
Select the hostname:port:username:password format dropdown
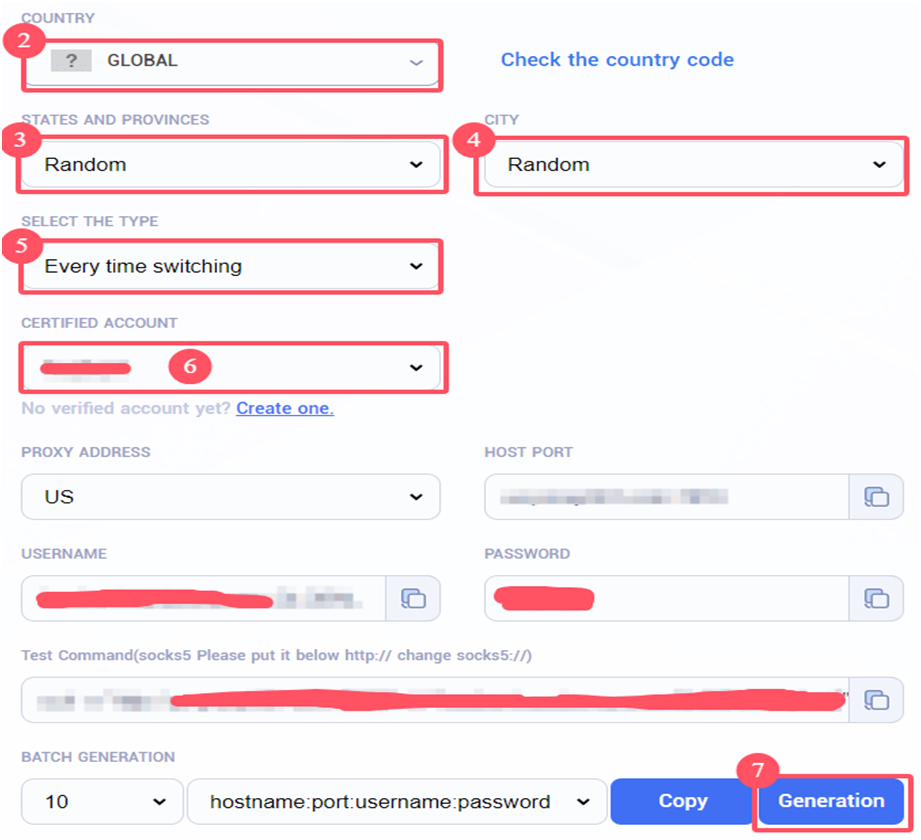[397, 802]
